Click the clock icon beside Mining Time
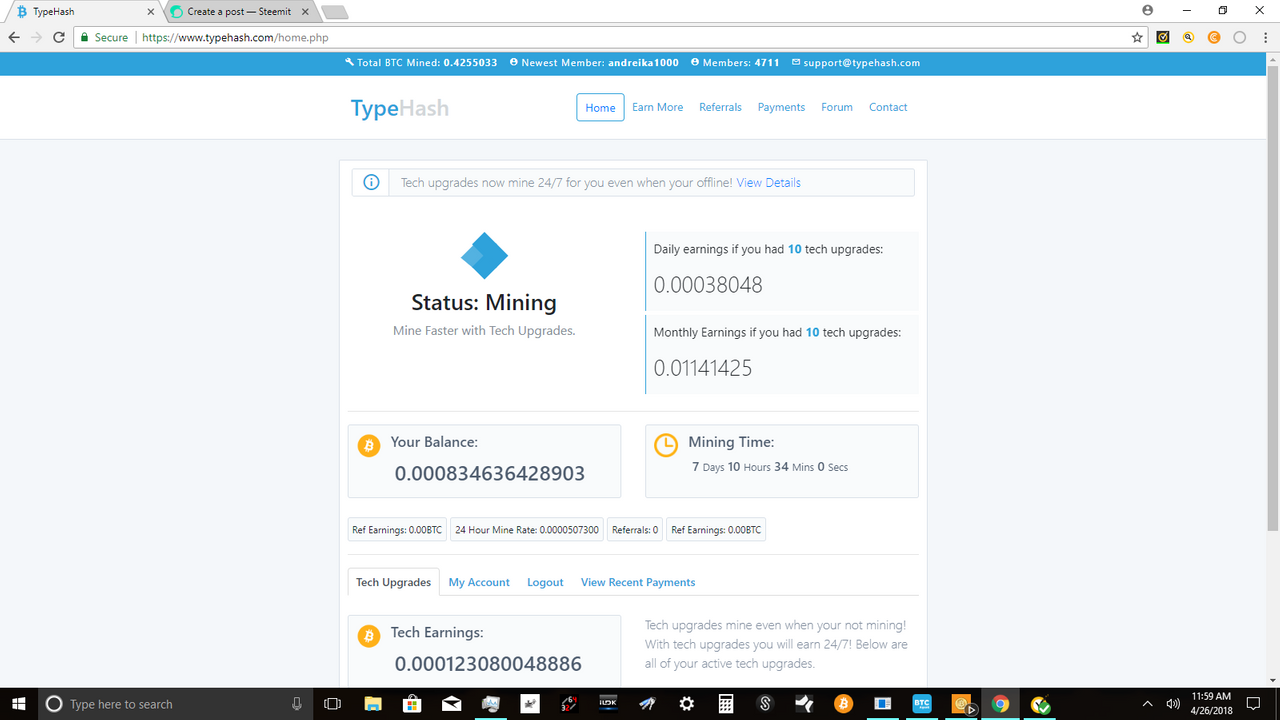 click(666, 445)
